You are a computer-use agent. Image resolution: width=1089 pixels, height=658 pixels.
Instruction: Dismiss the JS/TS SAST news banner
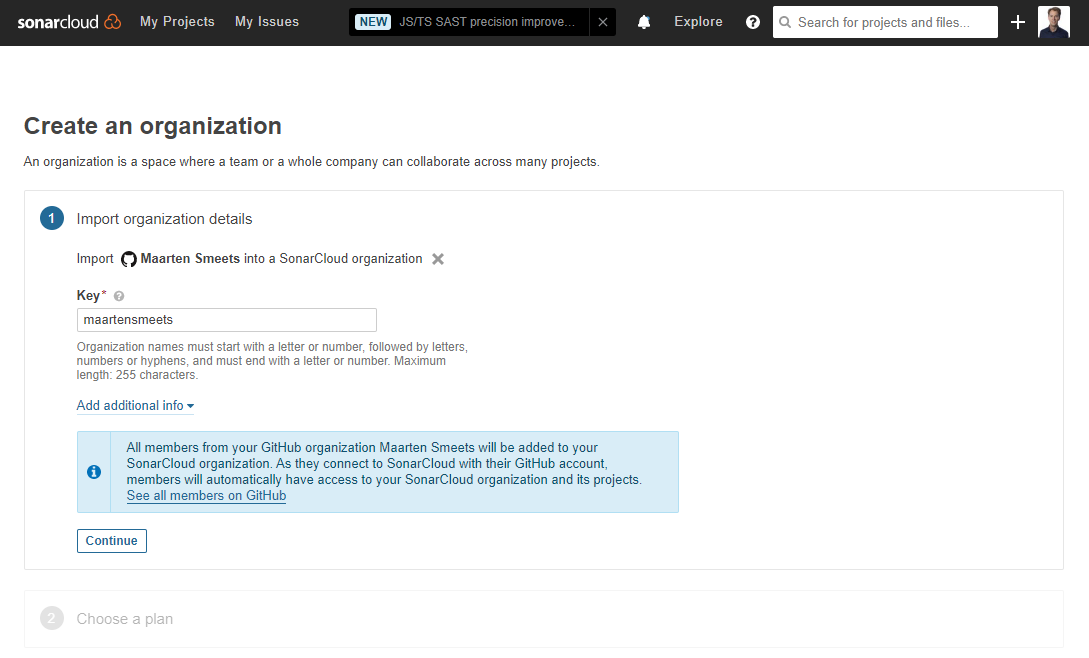[x=602, y=22]
